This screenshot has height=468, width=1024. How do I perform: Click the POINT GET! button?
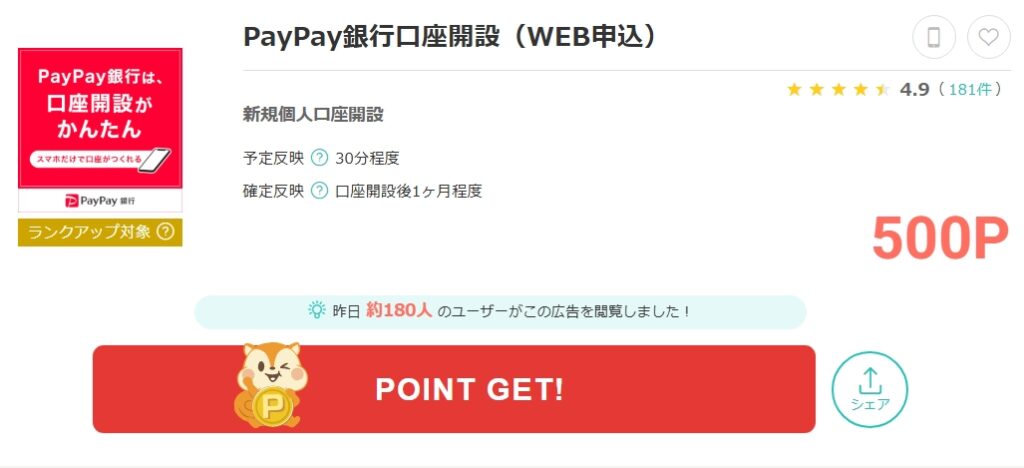pyautogui.click(x=454, y=389)
